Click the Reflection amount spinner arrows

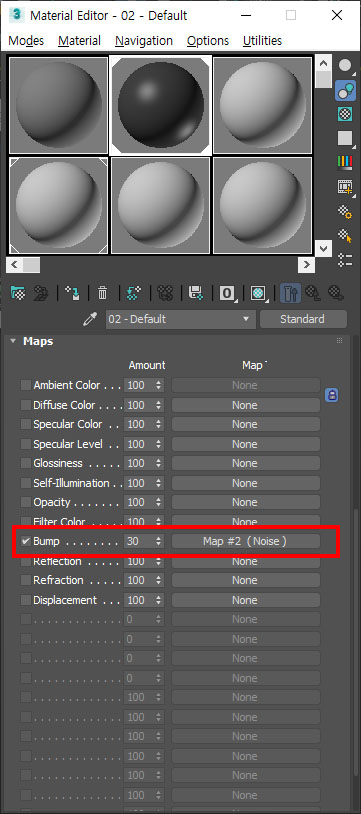(x=158, y=561)
